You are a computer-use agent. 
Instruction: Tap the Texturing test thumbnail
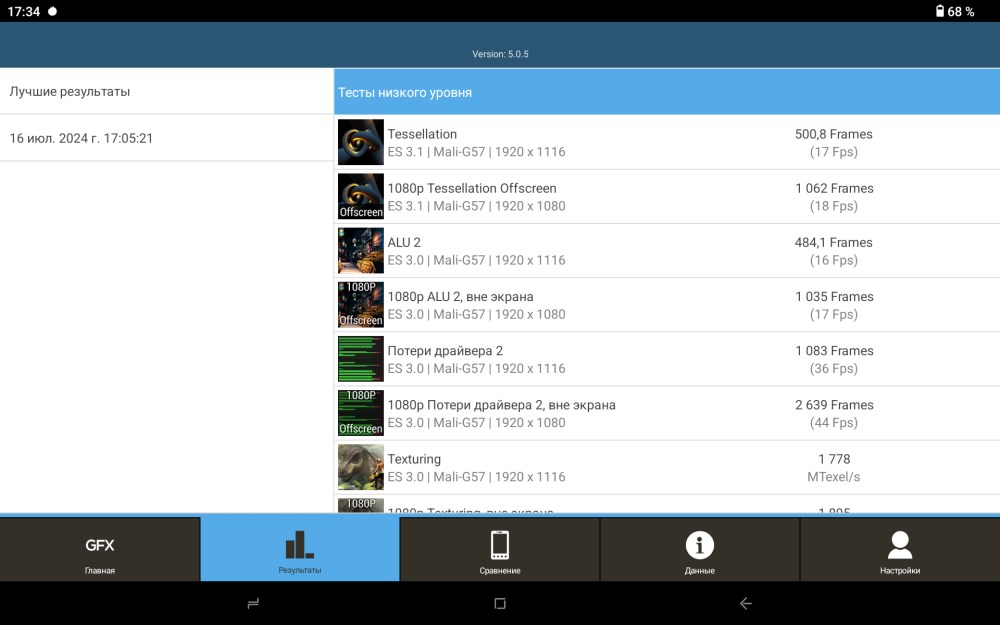360,467
